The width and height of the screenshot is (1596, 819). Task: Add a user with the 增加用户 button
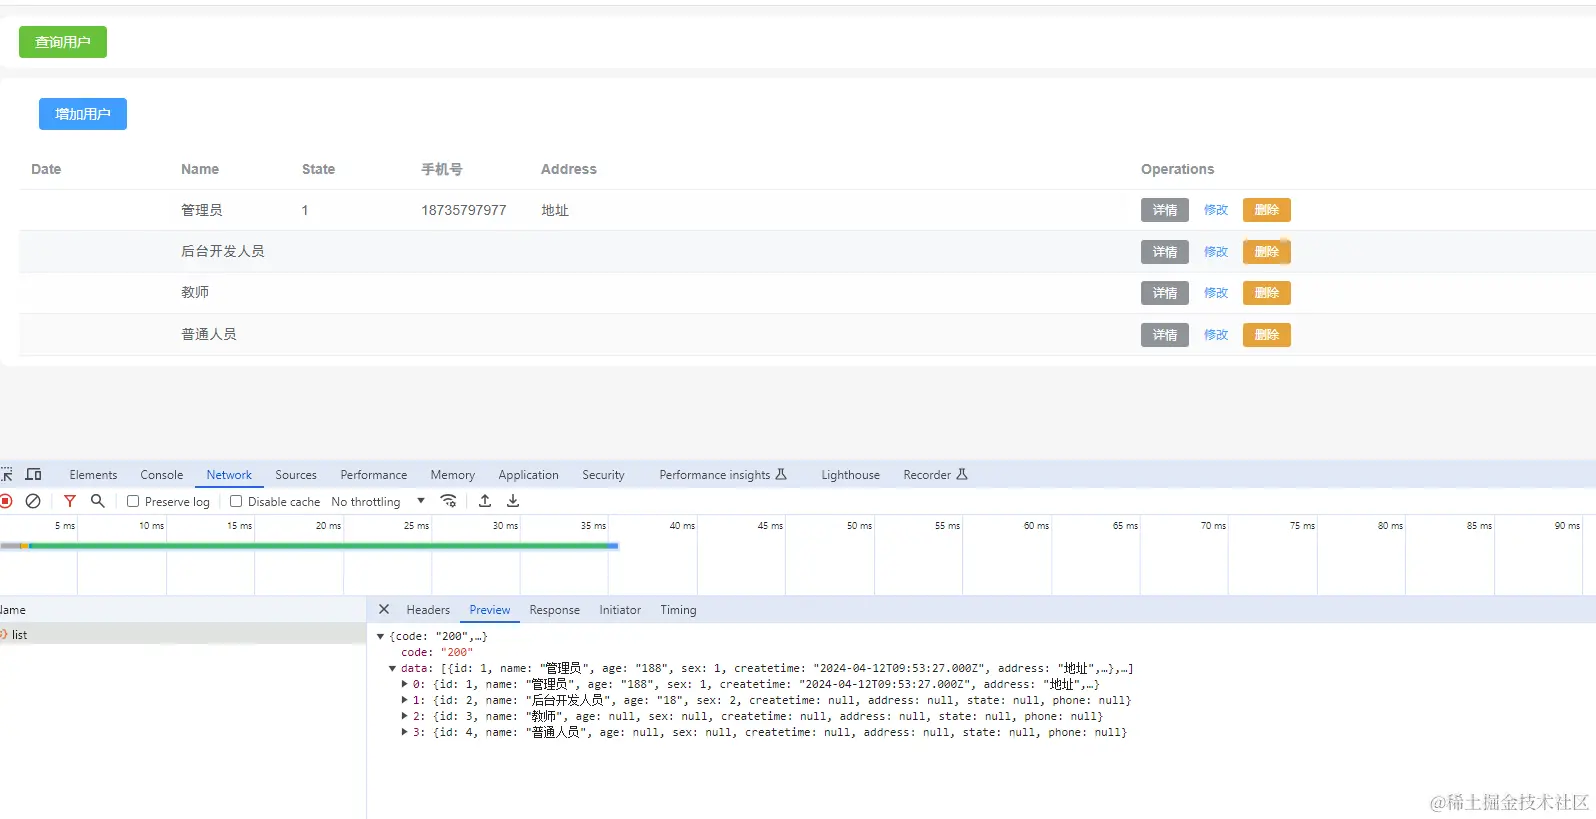point(83,114)
